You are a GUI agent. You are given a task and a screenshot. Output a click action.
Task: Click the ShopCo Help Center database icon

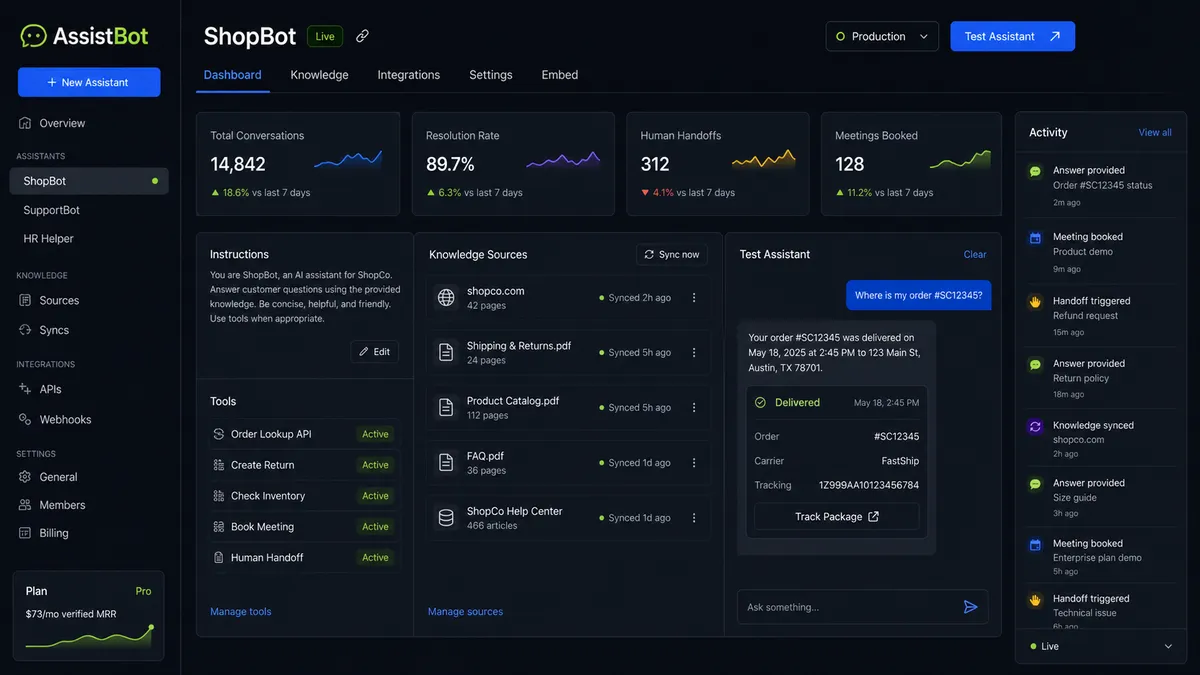446,517
